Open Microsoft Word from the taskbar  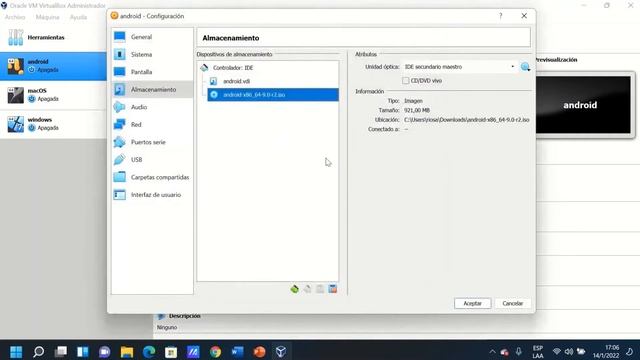point(237,351)
